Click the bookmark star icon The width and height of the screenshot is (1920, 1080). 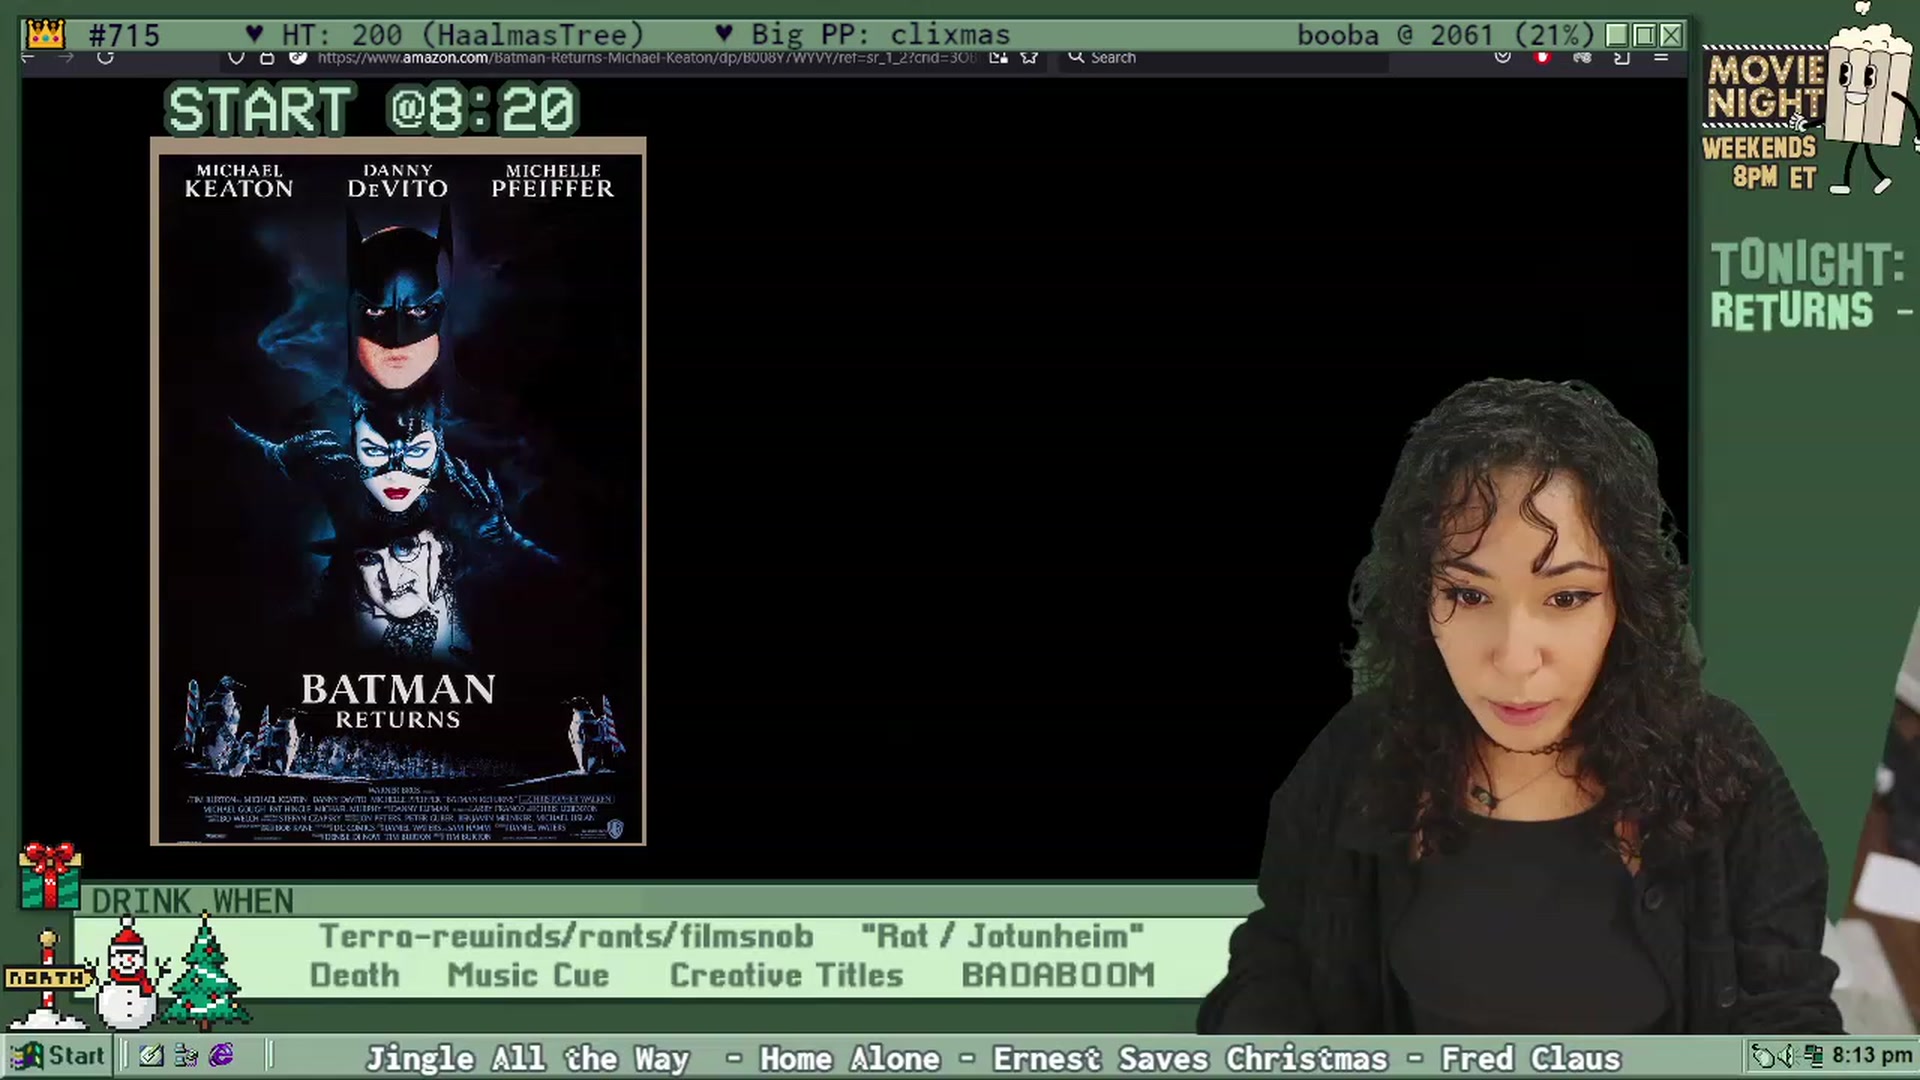1029,57
